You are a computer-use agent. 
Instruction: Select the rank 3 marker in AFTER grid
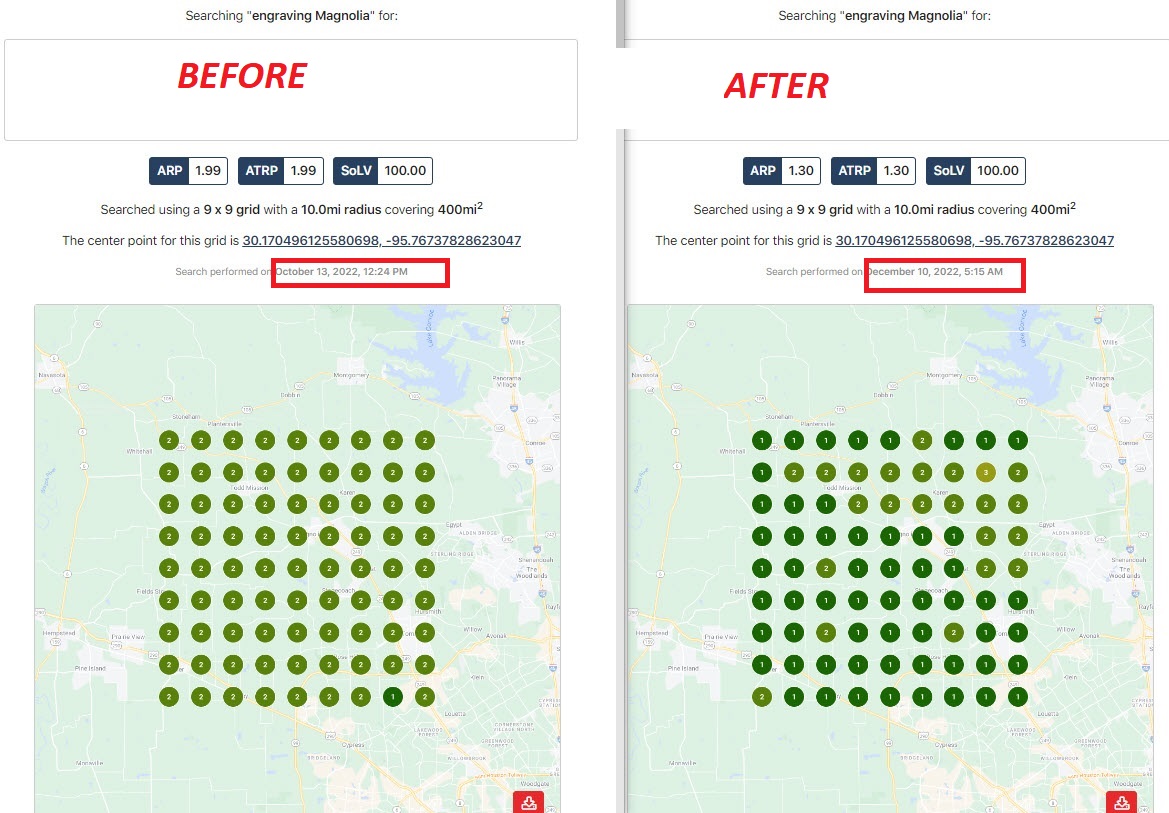pos(986,472)
